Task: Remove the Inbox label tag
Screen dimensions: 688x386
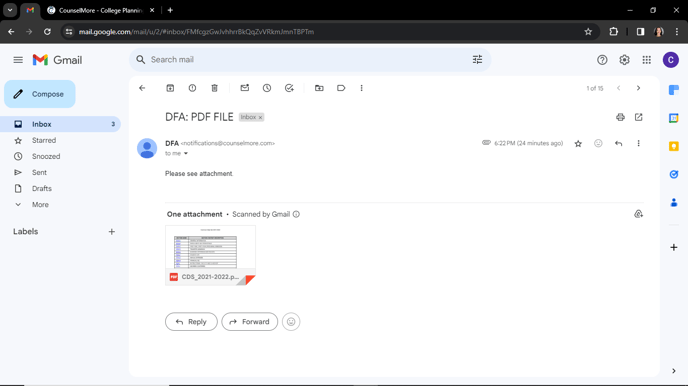Action: pyautogui.click(x=260, y=118)
